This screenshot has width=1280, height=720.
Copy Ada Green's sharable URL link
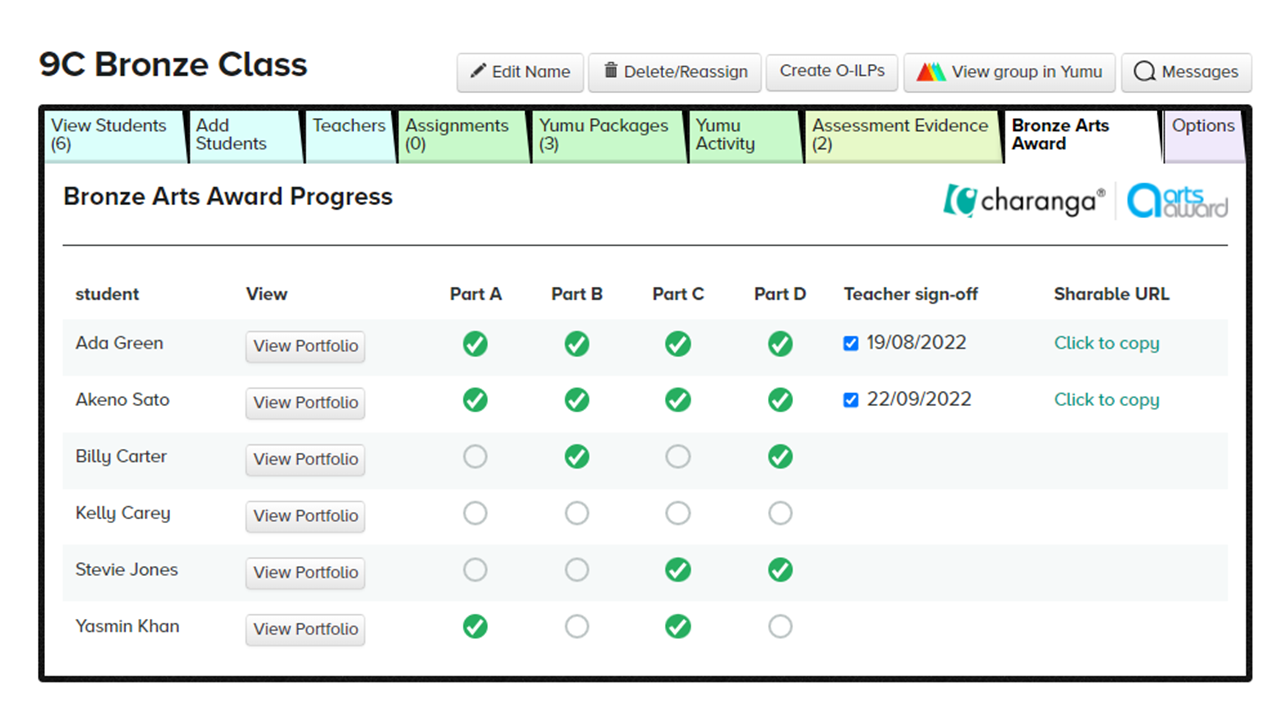coord(1106,343)
